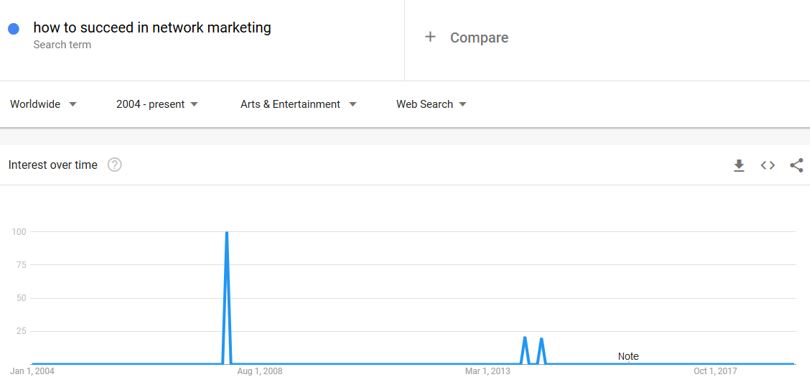This screenshot has width=810, height=381.
Task: Open the 2004 - present date dropdown
Action: click(x=157, y=104)
